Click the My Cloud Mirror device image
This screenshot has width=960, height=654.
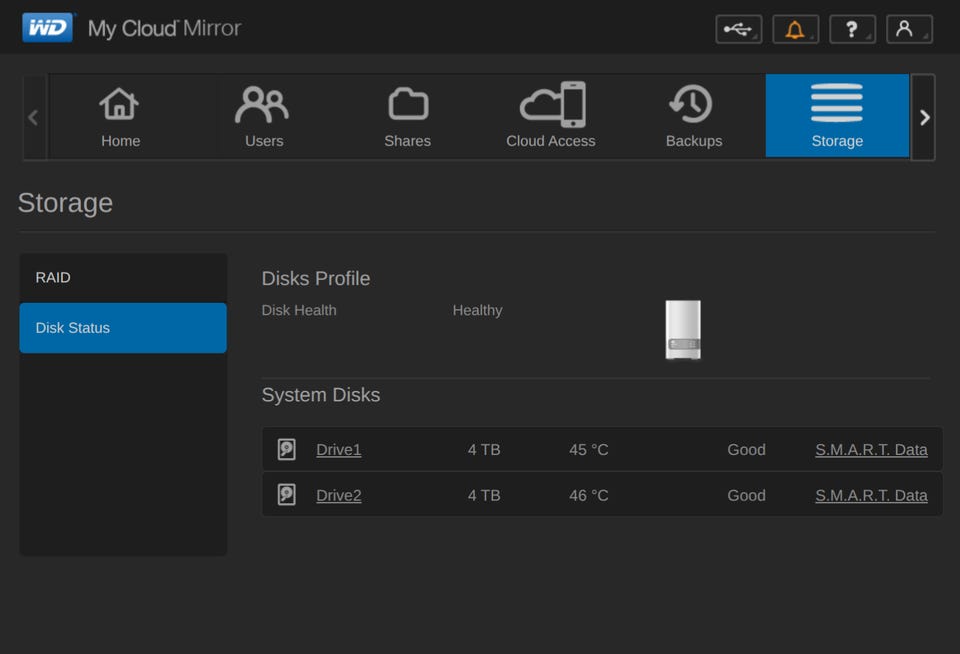click(x=683, y=329)
